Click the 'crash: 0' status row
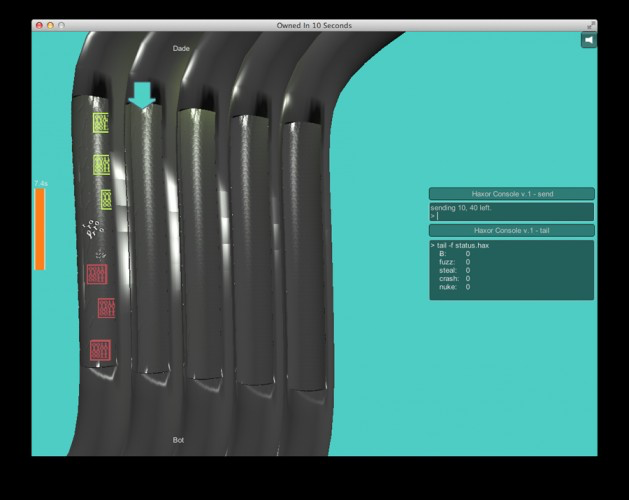629x500 pixels. pos(455,278)
